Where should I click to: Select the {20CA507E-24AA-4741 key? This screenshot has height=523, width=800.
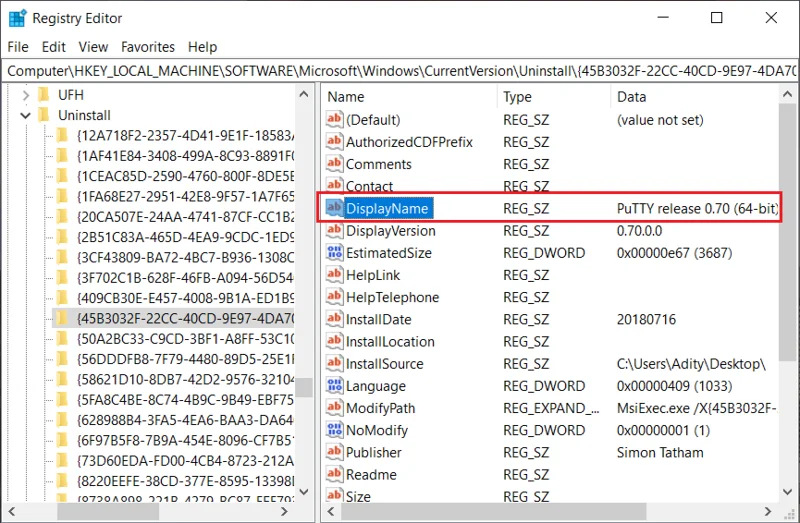(185, 217)
